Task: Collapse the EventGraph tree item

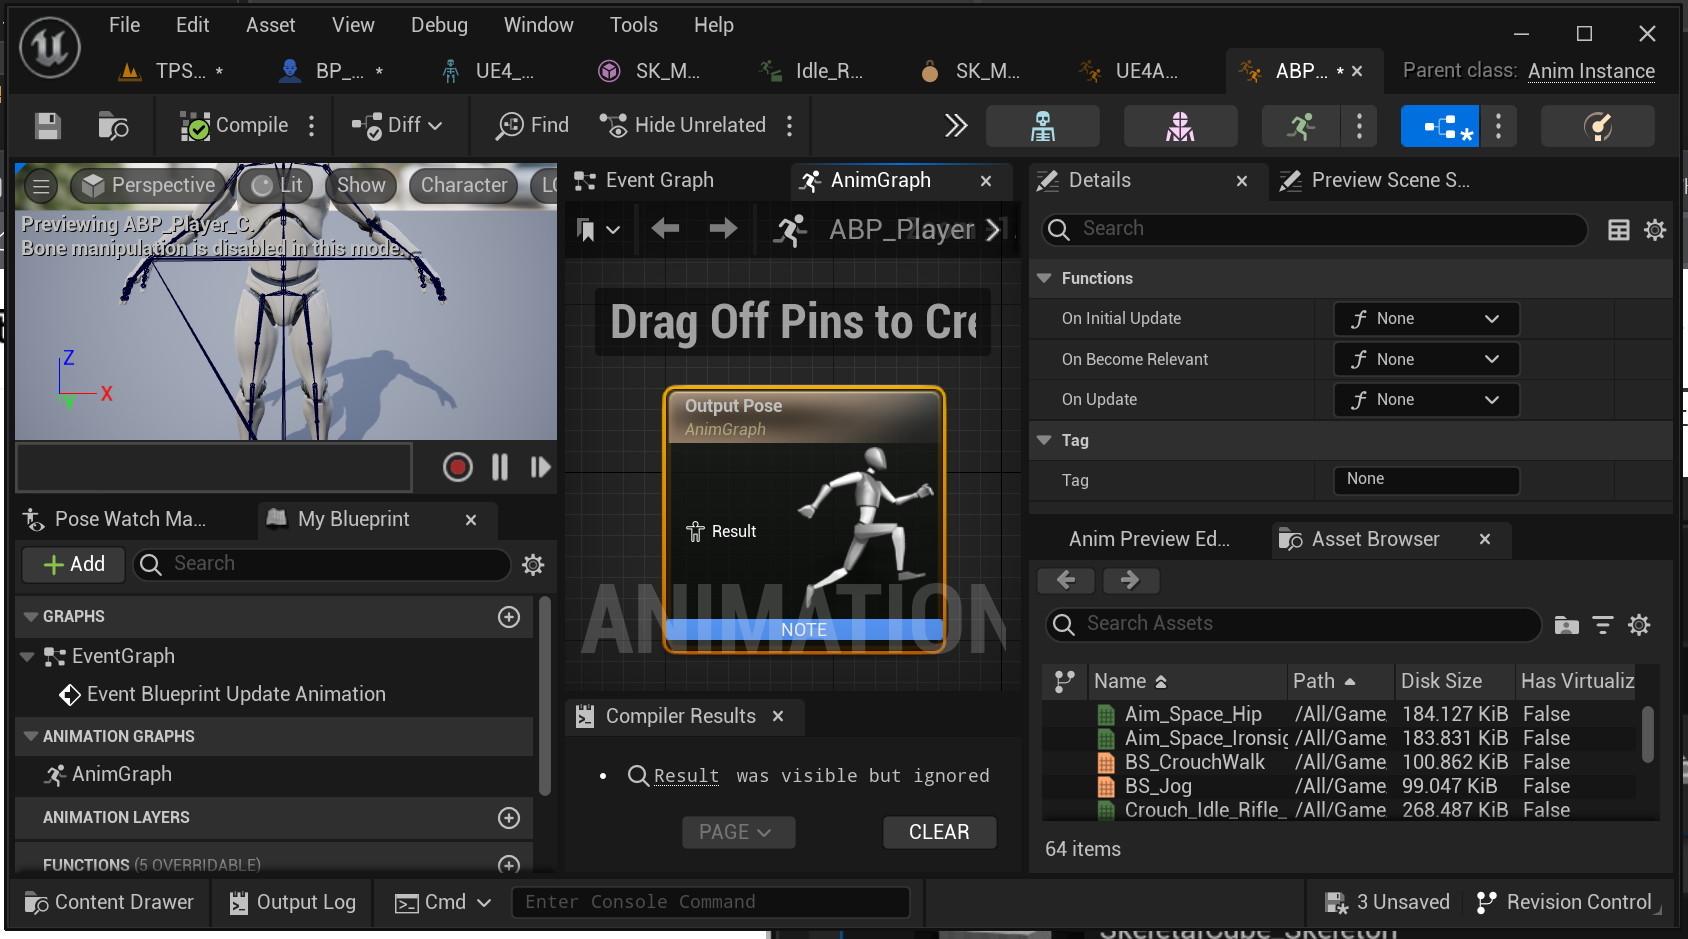Action: [x=28, y=657]
